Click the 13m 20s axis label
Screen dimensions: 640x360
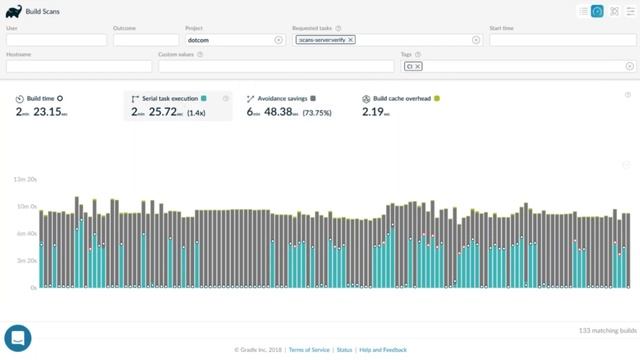(x=25, y=179)
